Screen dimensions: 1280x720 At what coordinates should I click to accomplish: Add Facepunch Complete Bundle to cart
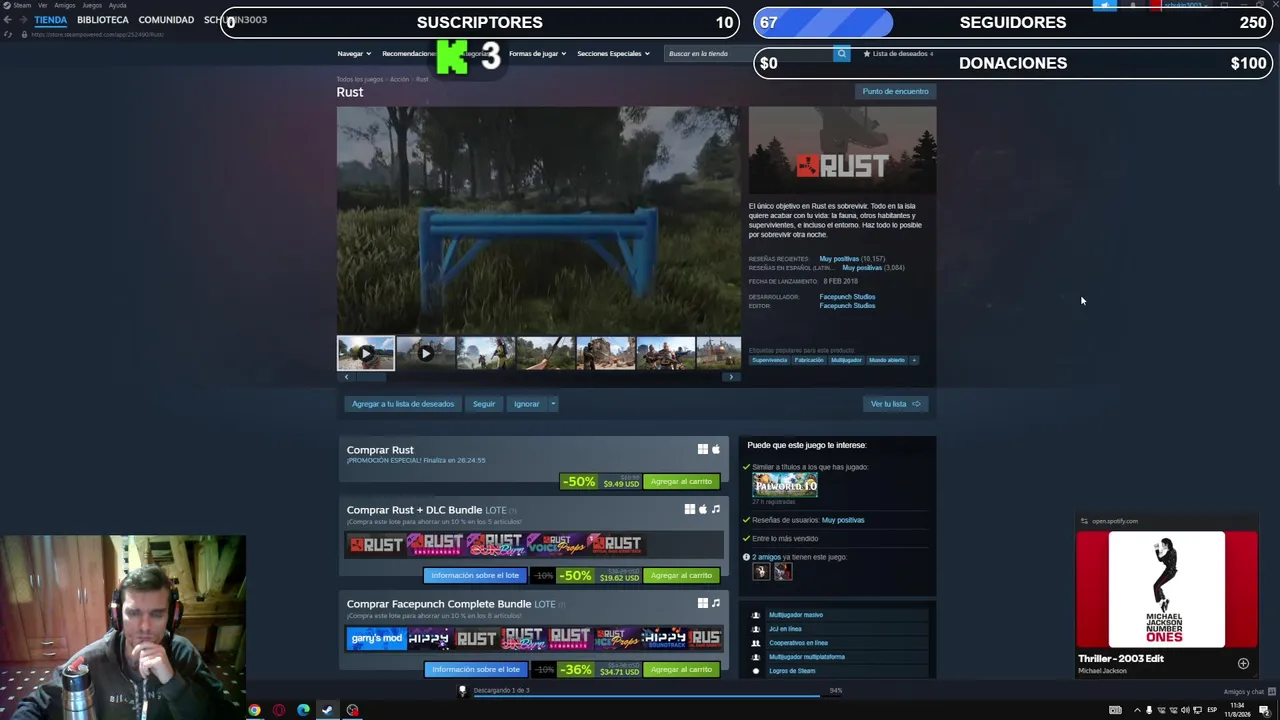(x=681, y=670)
